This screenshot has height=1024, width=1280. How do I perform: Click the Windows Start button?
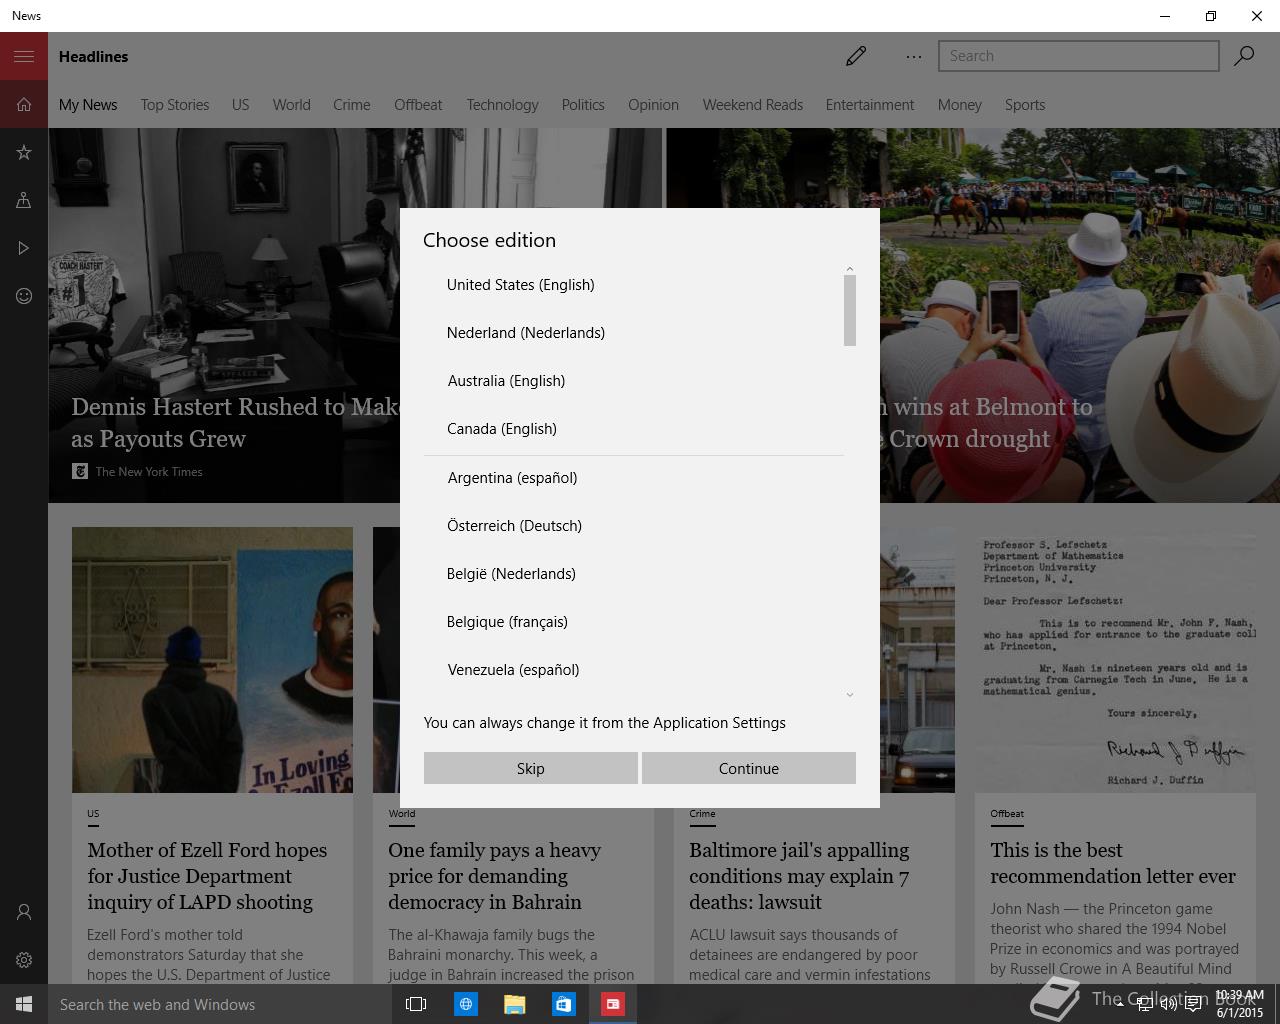pyautogui.click(x=24, y=1004)
